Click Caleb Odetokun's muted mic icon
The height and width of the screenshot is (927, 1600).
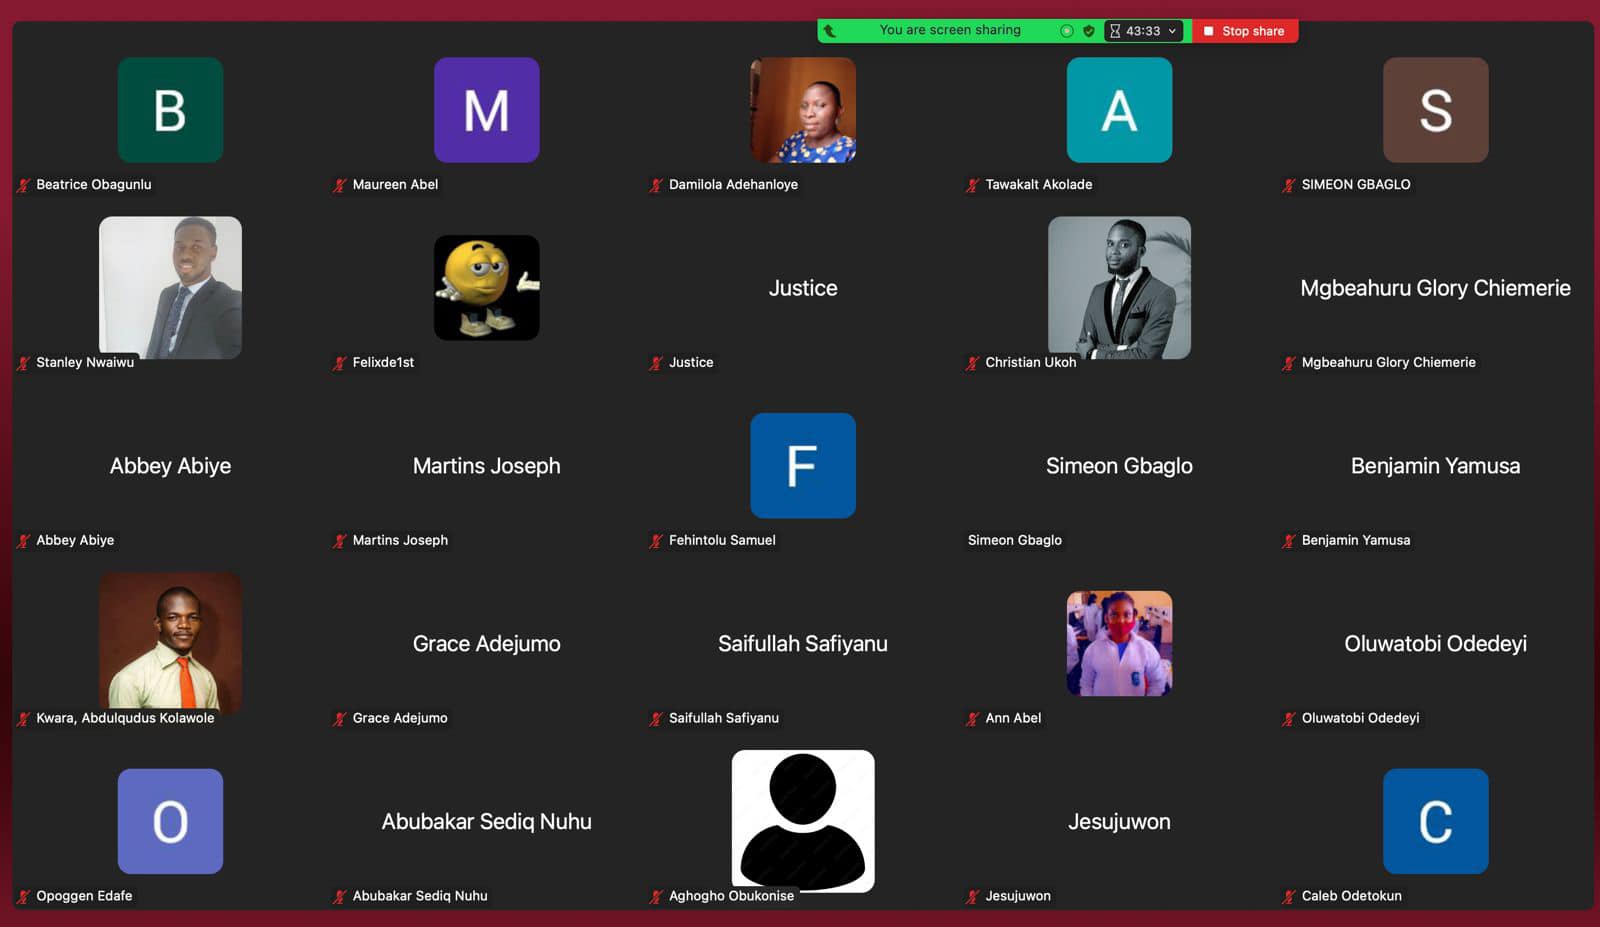pos(1289,897)
